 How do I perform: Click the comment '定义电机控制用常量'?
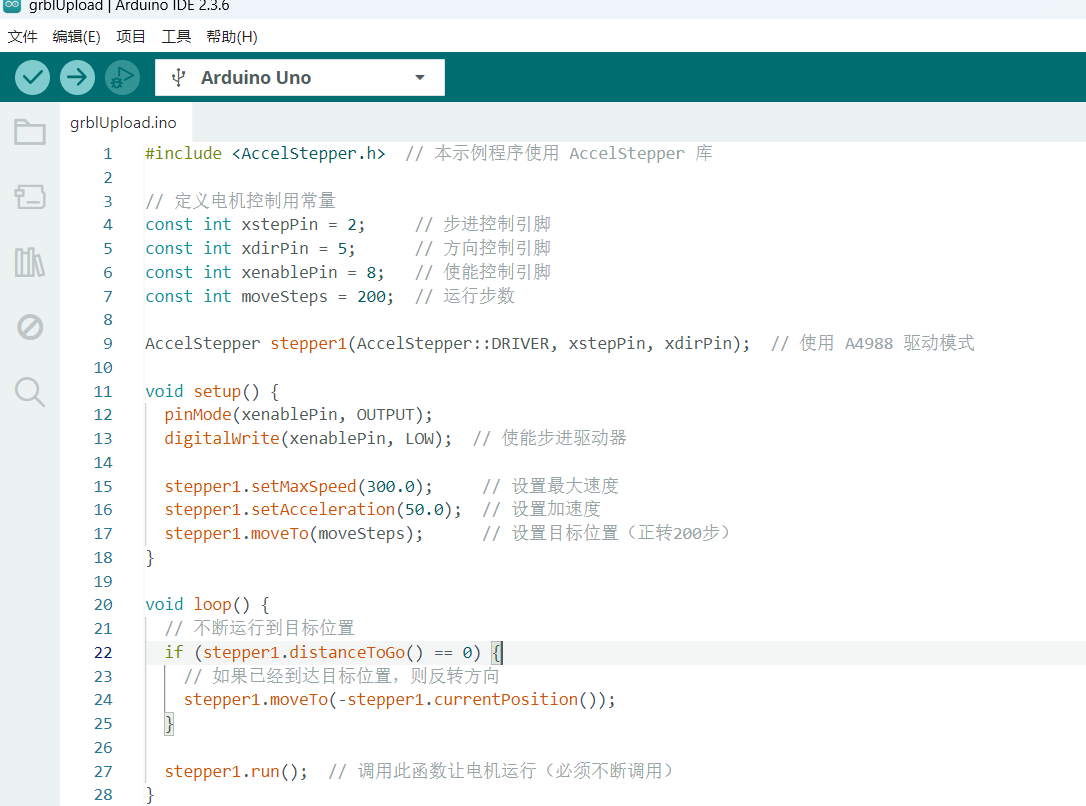click(255, 201)
